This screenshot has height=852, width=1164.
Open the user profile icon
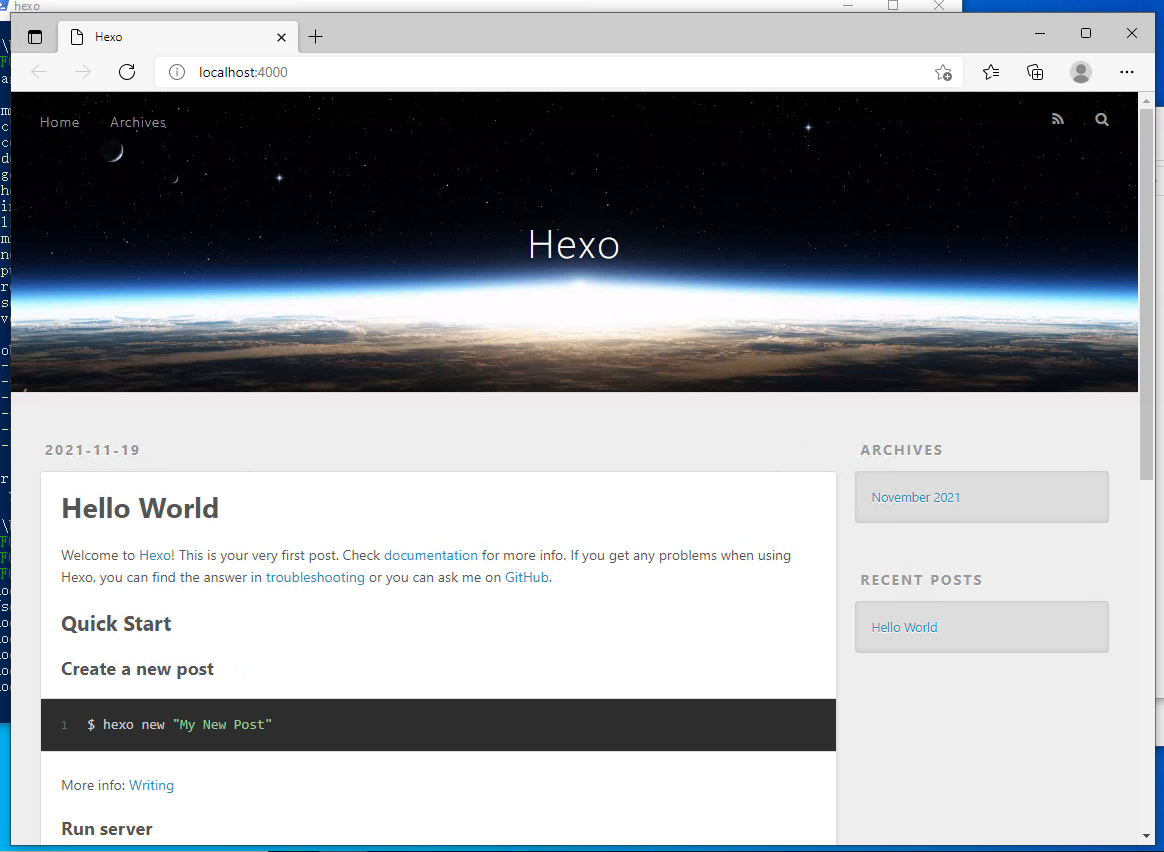coord(1081,72)
